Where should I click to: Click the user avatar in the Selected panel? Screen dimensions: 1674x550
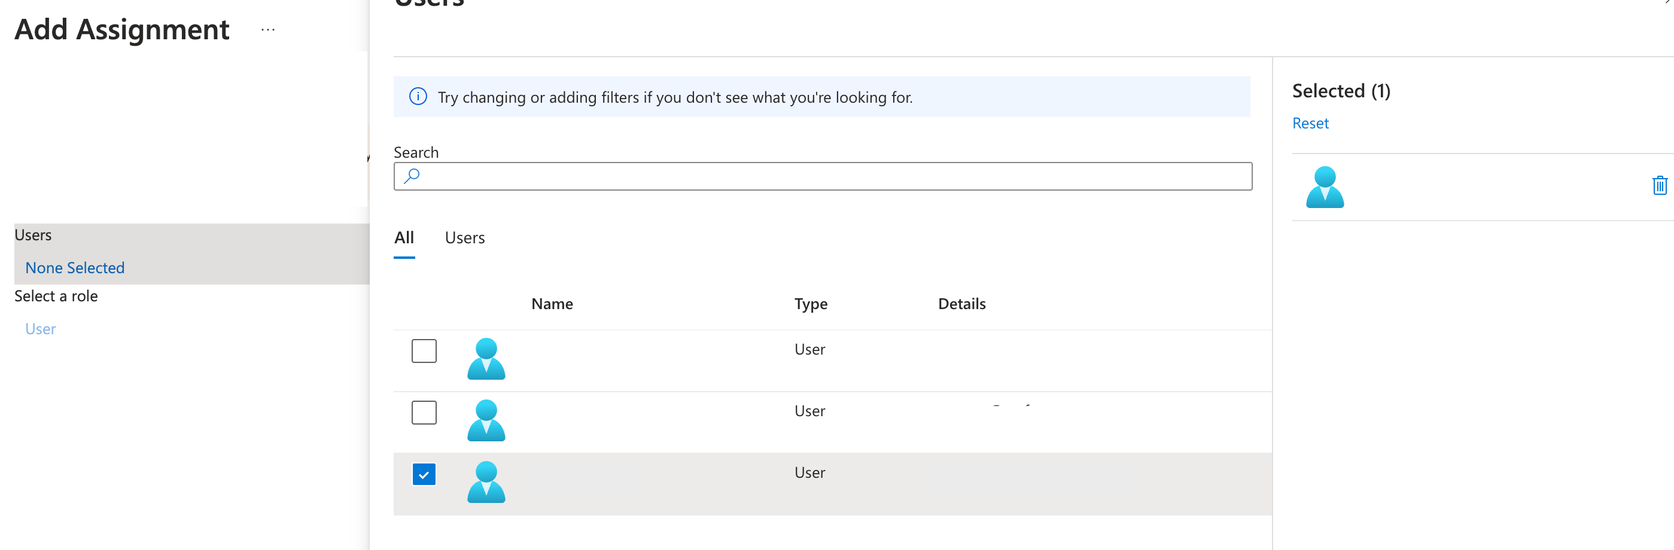tap(1324, 187)
